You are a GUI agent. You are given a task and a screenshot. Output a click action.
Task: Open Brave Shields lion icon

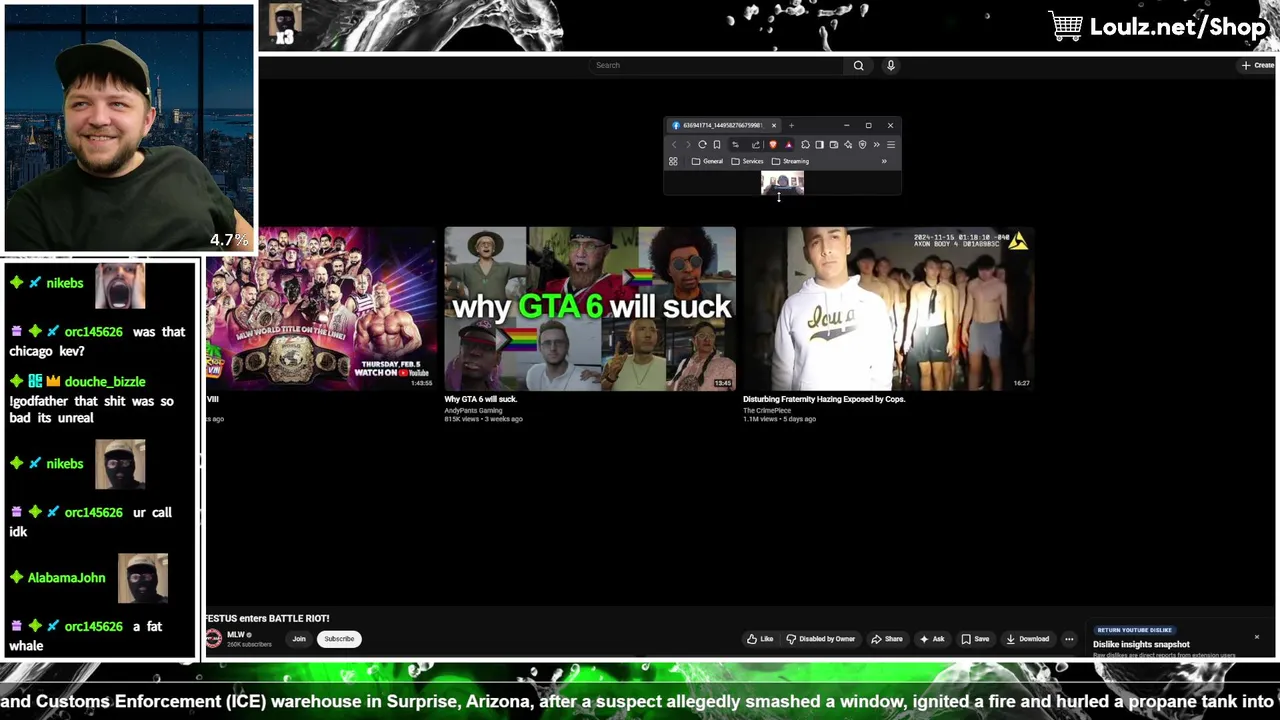click(773, 145)
